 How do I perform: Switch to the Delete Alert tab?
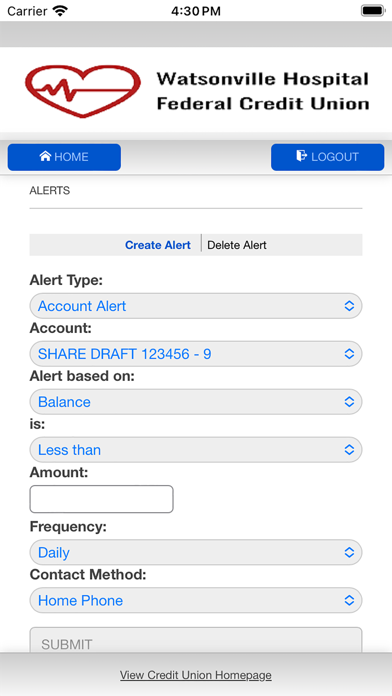click(237, 245)
